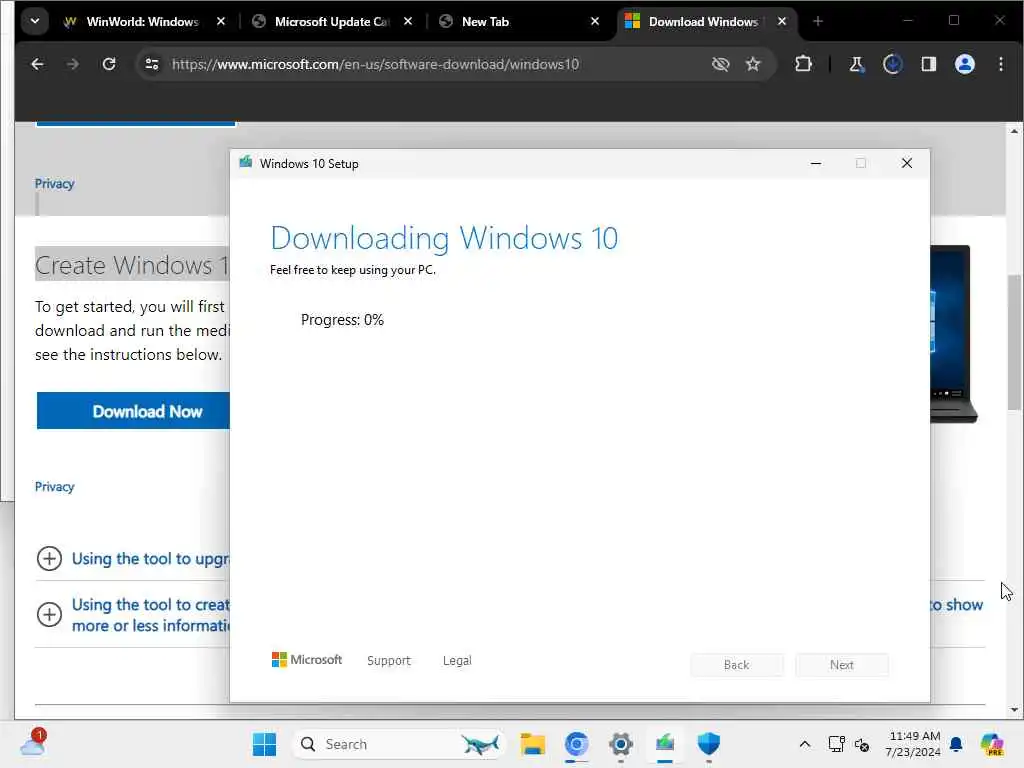Open the weather widget on taskbar

(33, 743)
